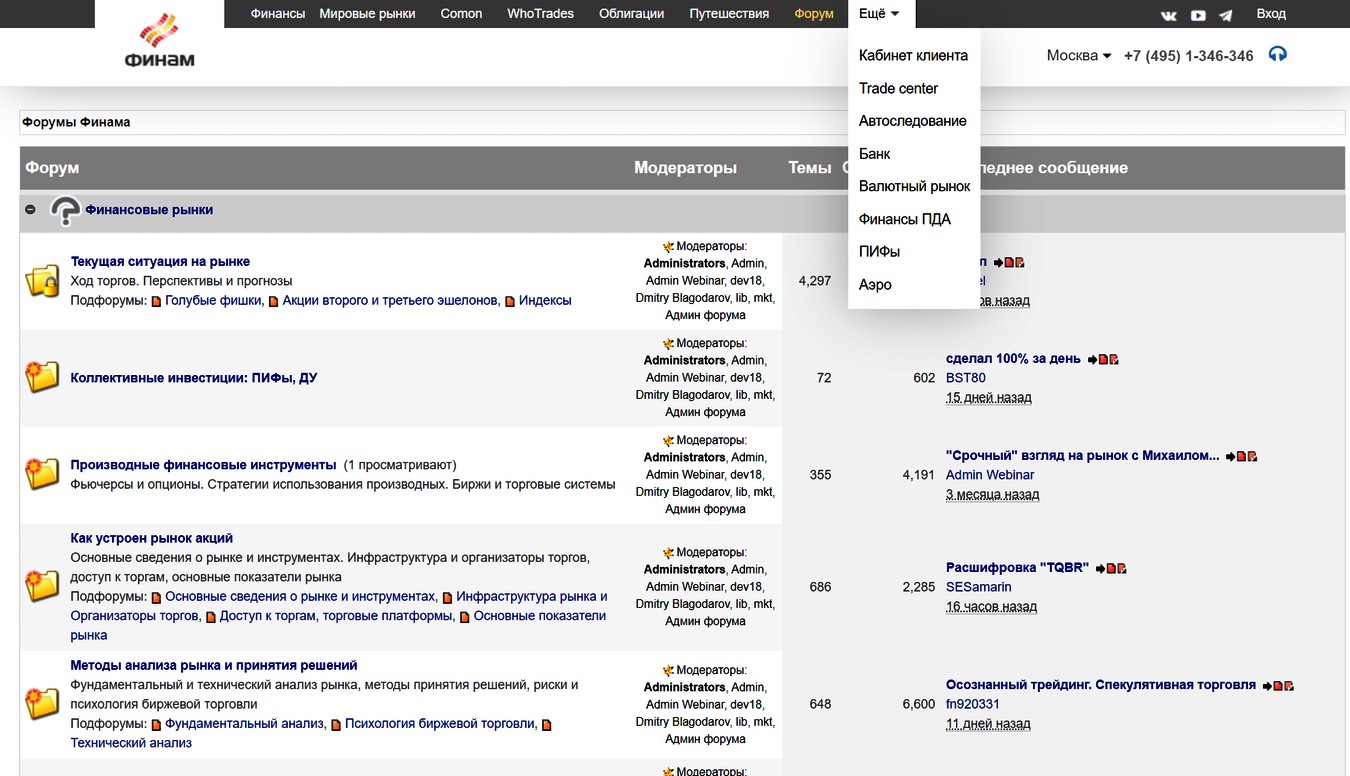This screenshot has width=1350, height=776.
Task: Click the small icon before Голубые фишки
Action: 156,301
